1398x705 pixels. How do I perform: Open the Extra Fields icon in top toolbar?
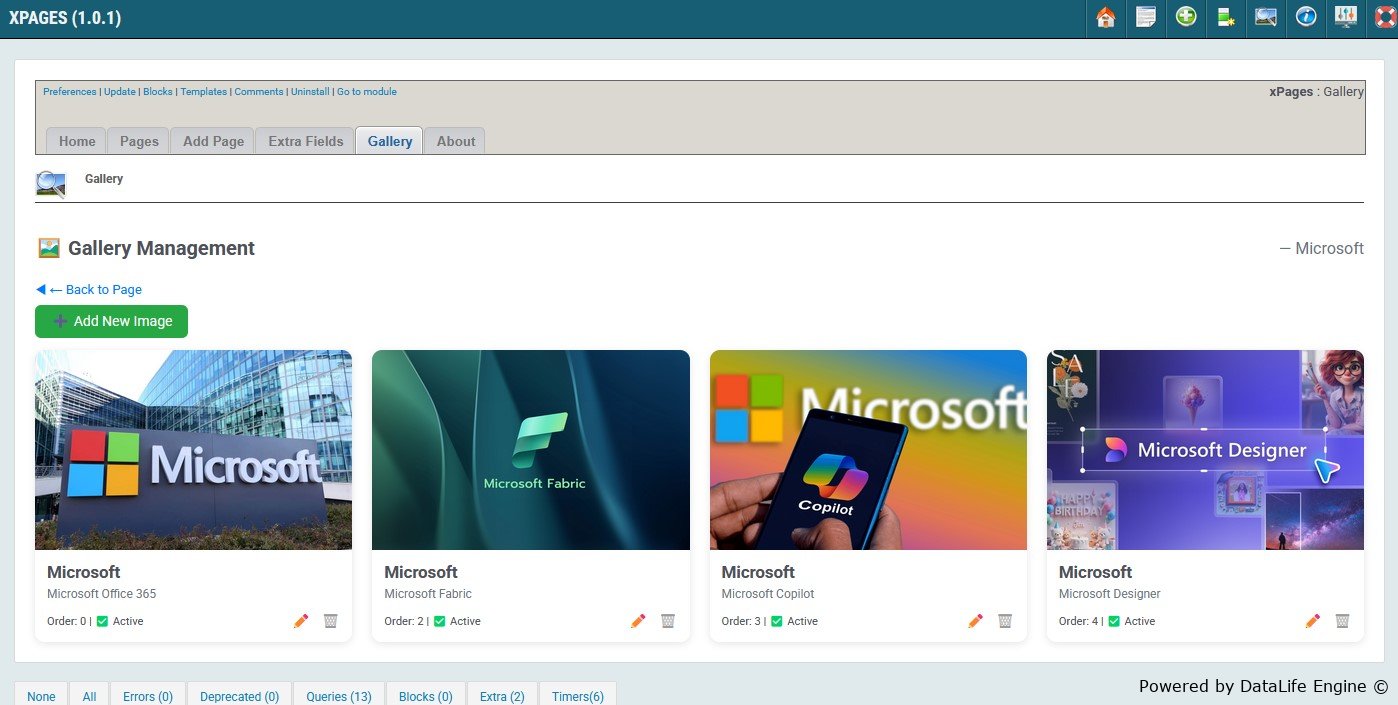click(1226, 18)
